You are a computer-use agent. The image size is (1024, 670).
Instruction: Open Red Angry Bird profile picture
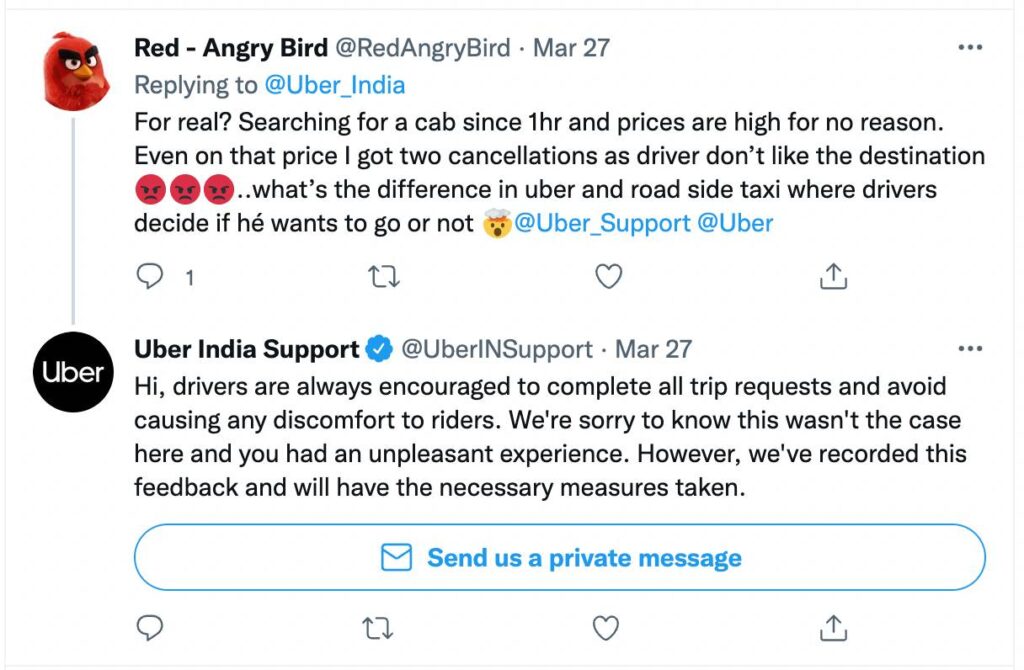pos(76,70)
